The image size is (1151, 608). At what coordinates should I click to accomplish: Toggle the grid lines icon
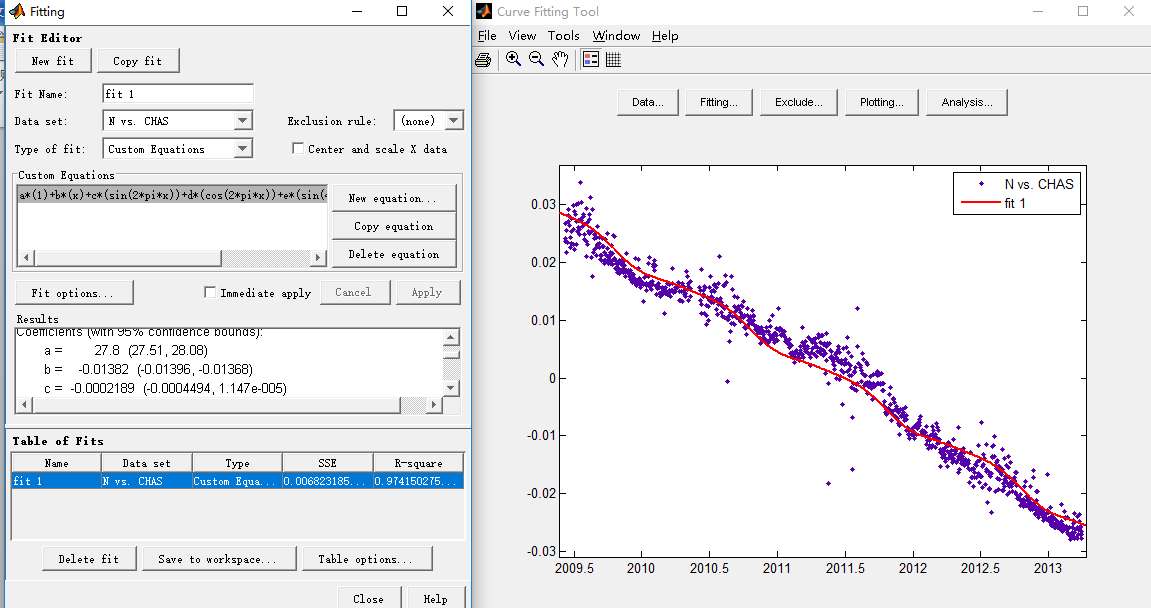click(x=613, y=60)
